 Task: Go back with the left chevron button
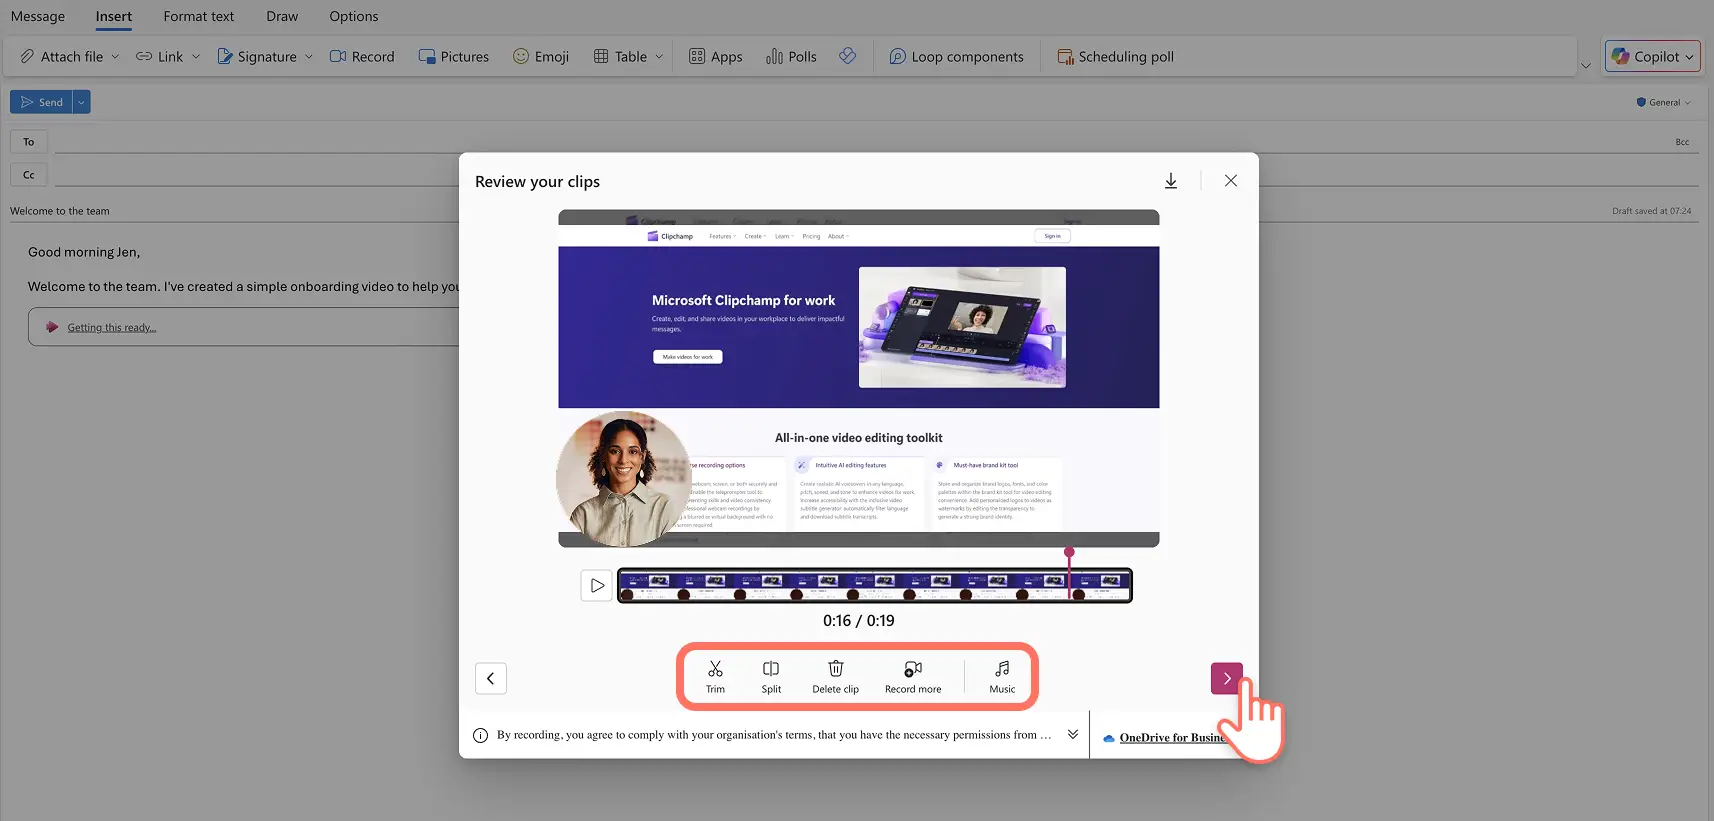[x=491, y=678]
